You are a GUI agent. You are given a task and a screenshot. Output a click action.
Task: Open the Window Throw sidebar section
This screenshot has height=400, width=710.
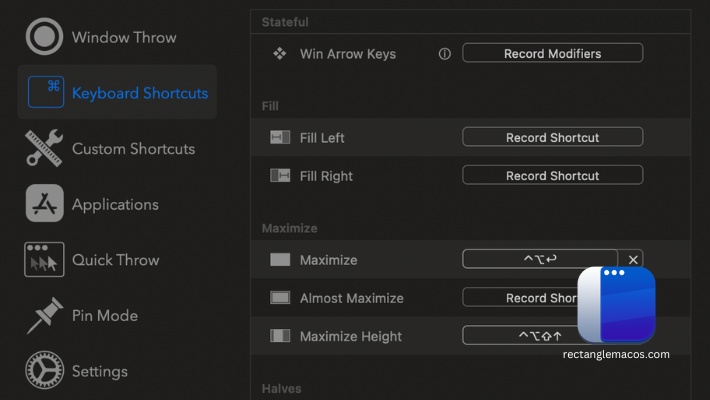(117, 37)
